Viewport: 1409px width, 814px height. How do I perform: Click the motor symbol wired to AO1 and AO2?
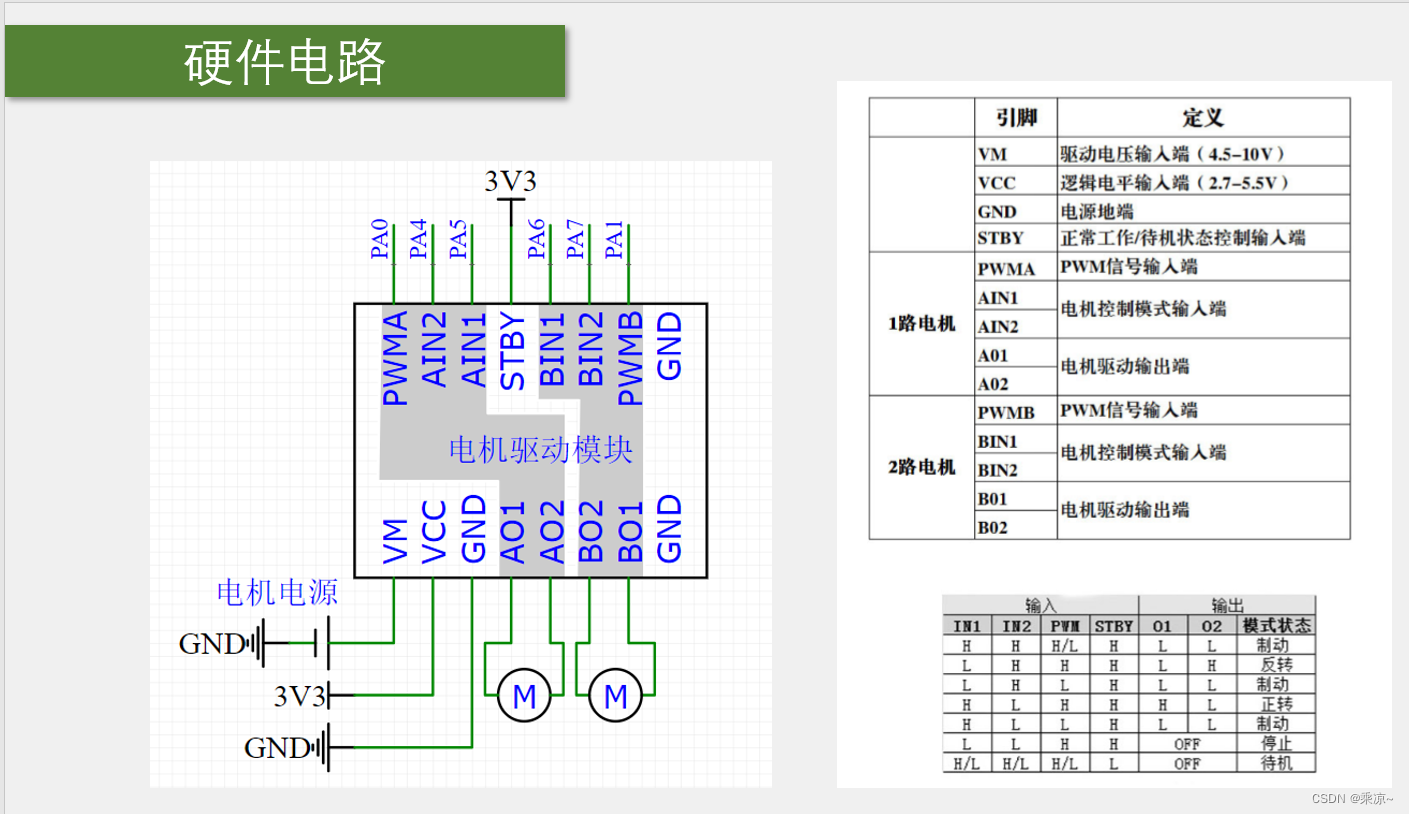pyautogui.click(x=524, y=696)
